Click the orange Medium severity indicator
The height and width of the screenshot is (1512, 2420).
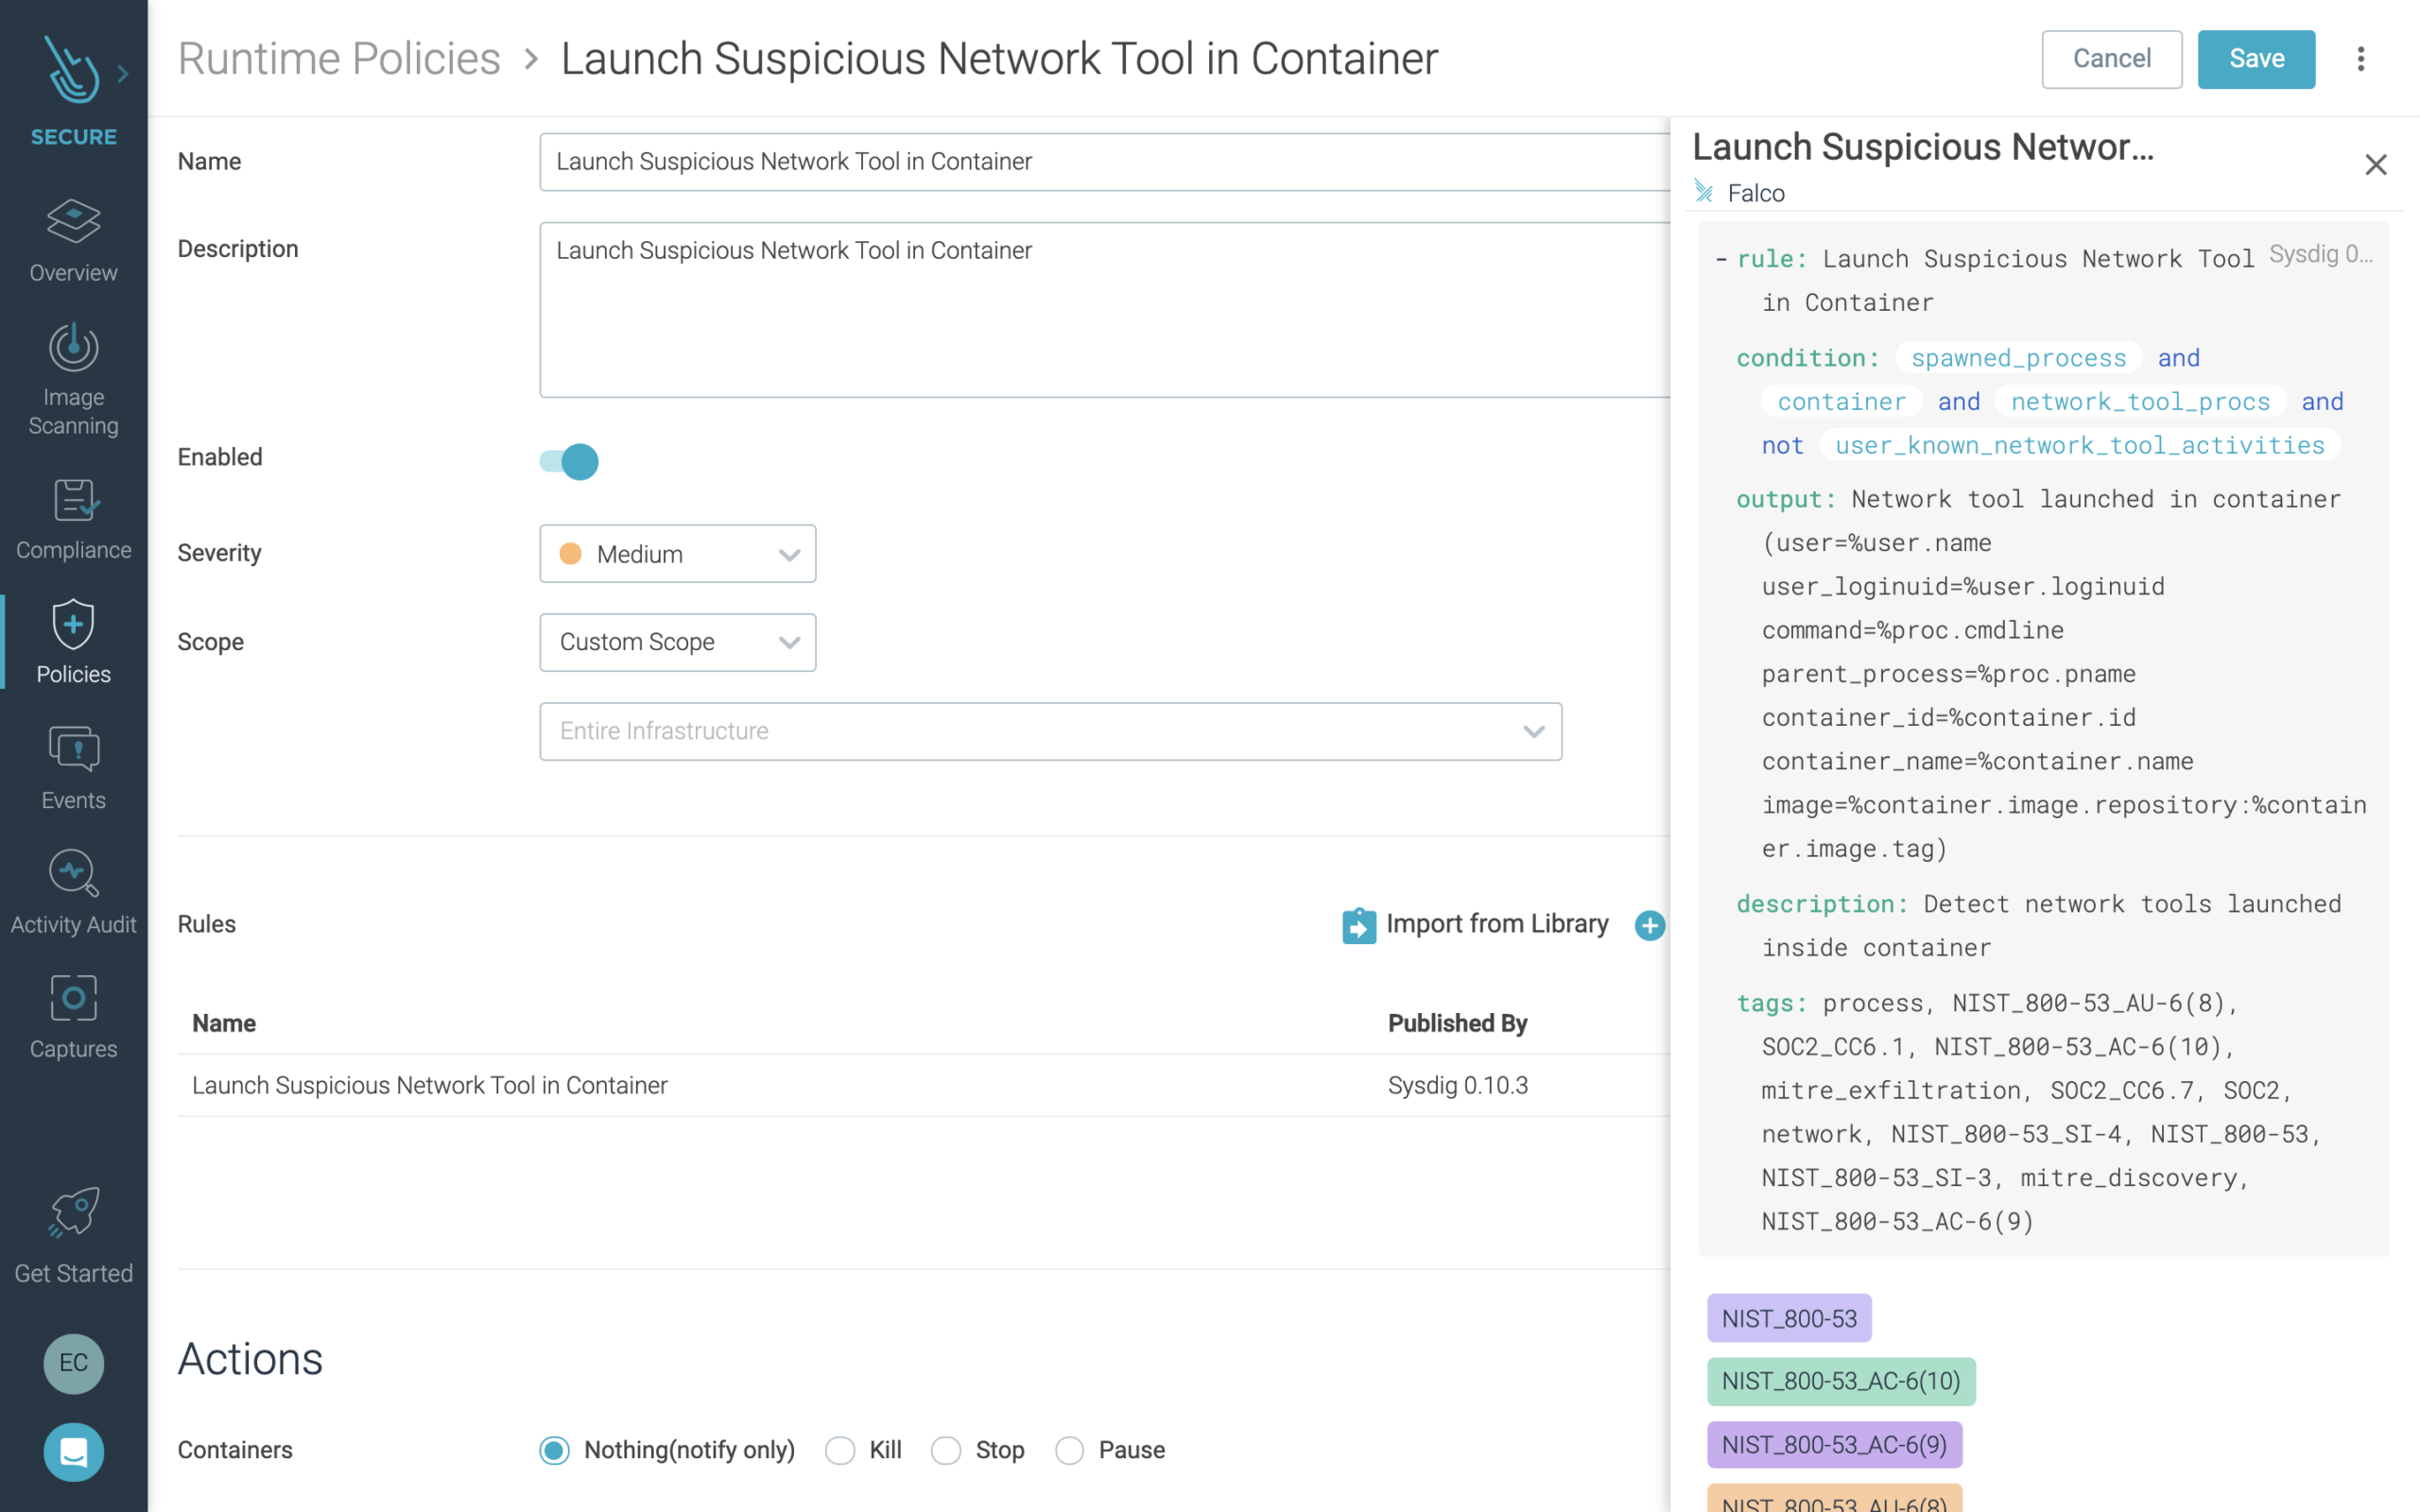click(570, 553)
